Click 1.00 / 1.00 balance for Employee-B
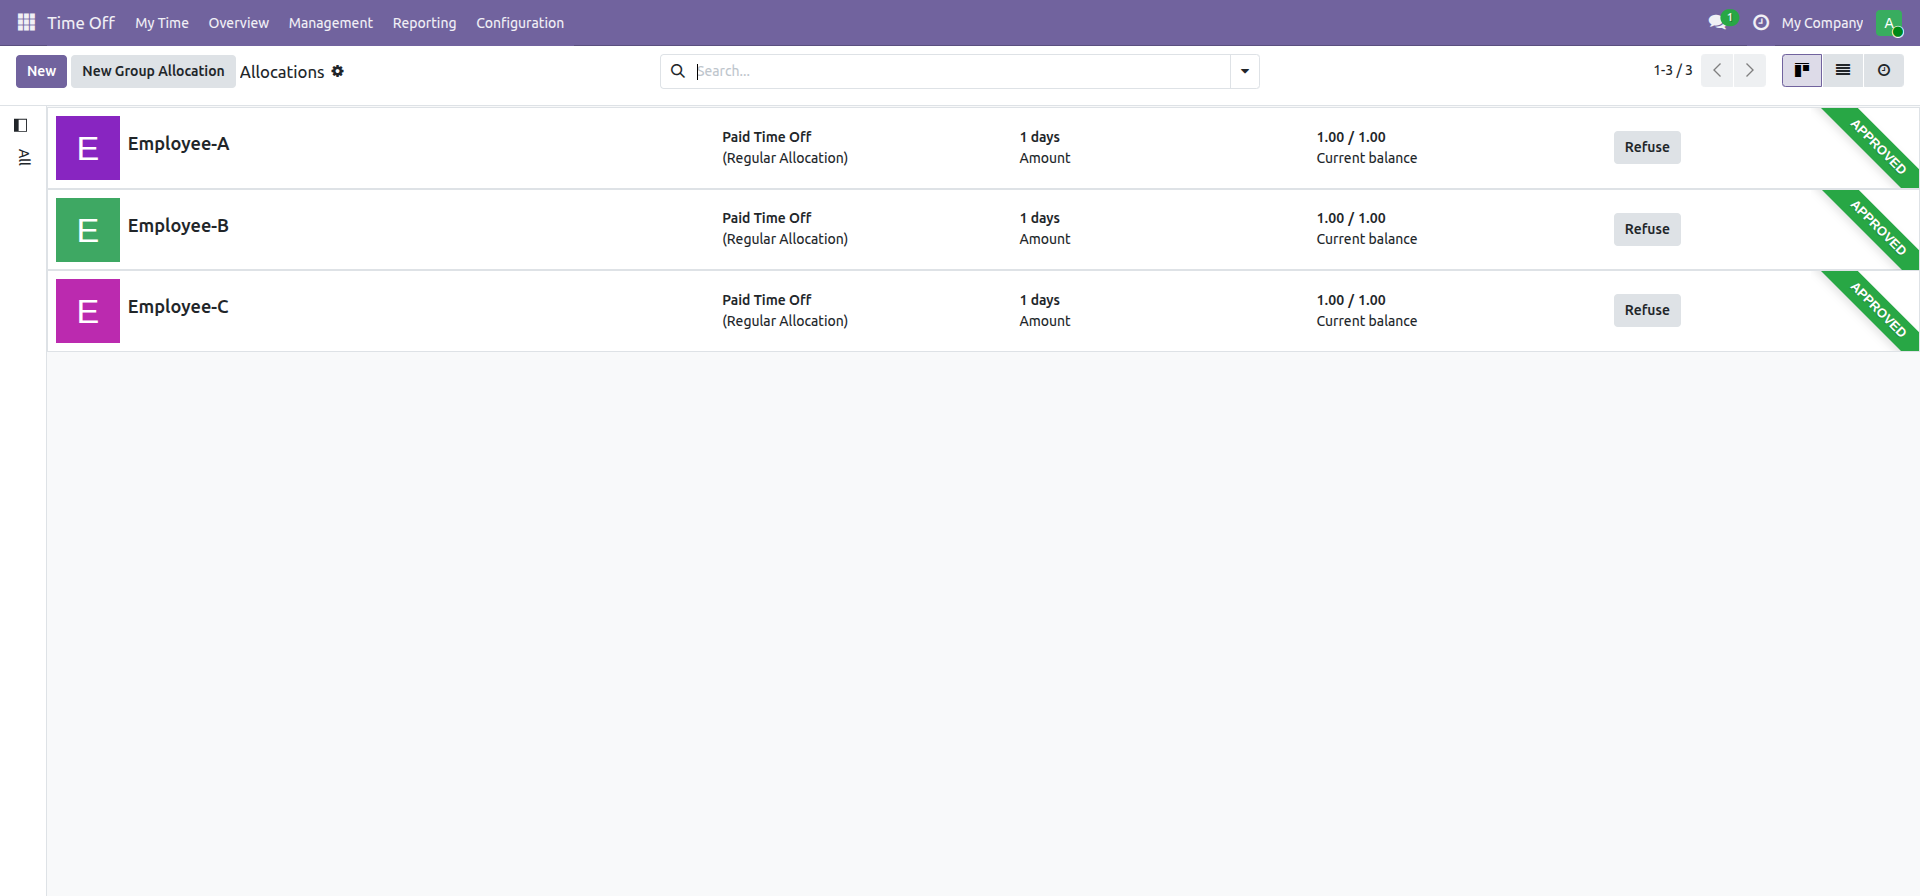The width and height of the screenshot is (1920, 896). coord(1351,218)
